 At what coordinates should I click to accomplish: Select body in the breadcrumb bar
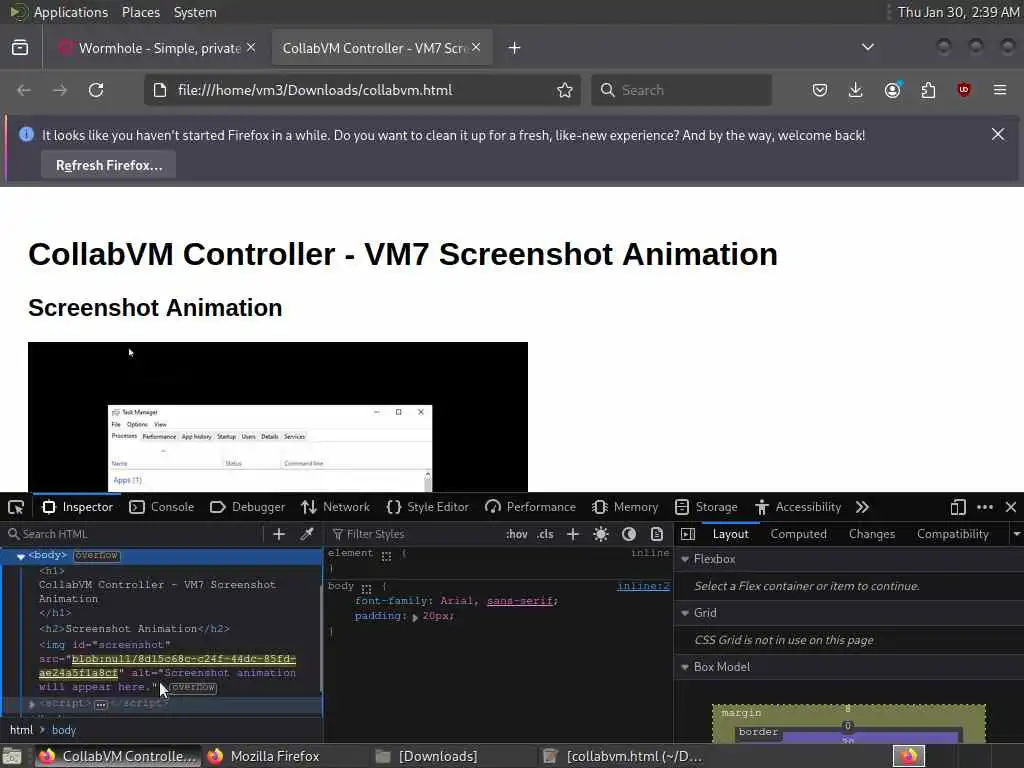pyautogui.click(x=64, y=730)
